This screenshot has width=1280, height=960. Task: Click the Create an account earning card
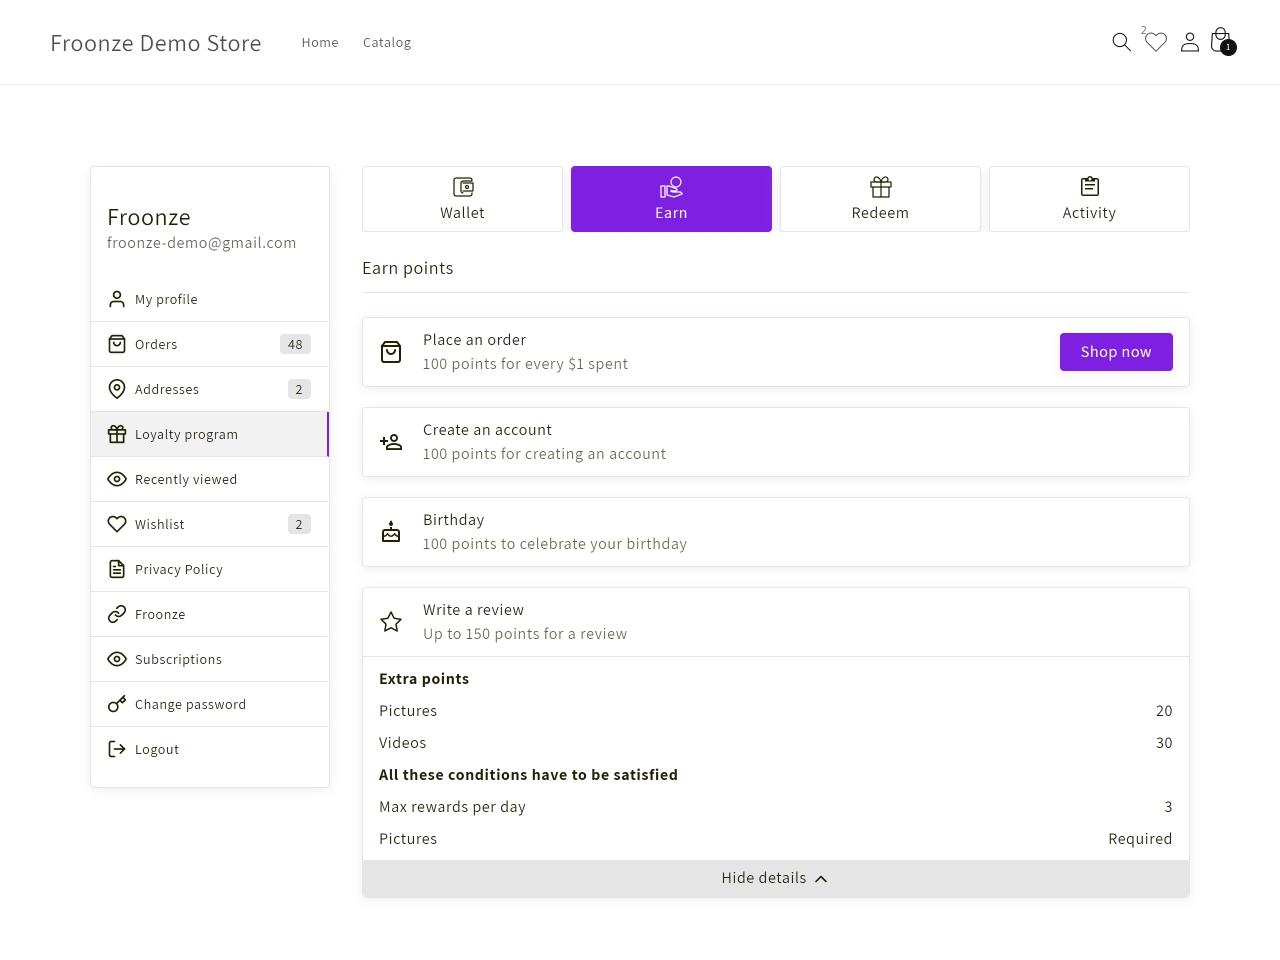click(x=776, y=442)
